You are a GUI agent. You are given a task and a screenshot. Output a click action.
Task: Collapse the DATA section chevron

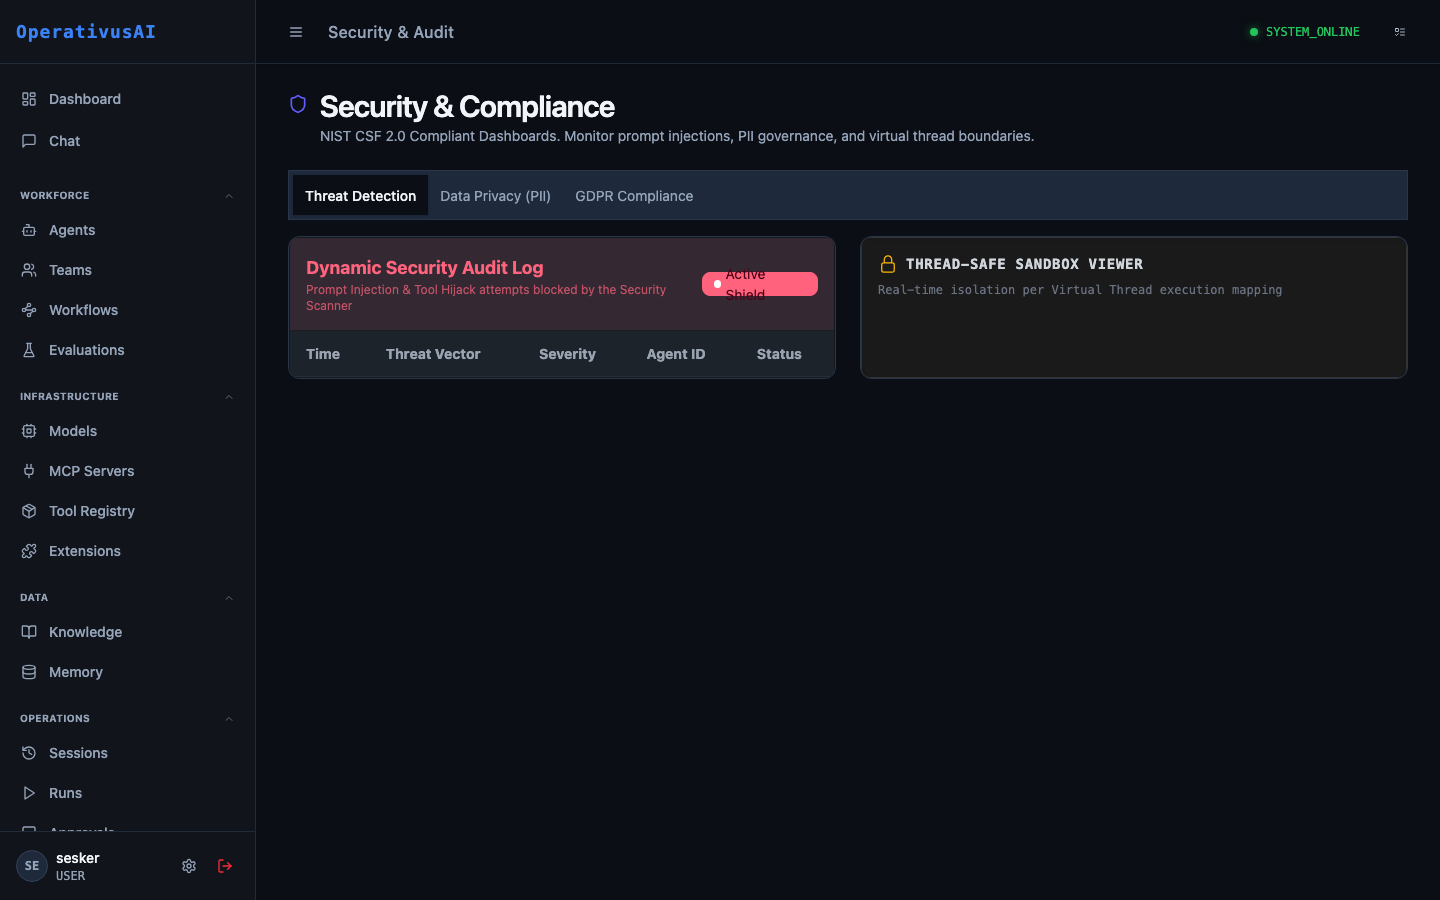tap(229, 598)
